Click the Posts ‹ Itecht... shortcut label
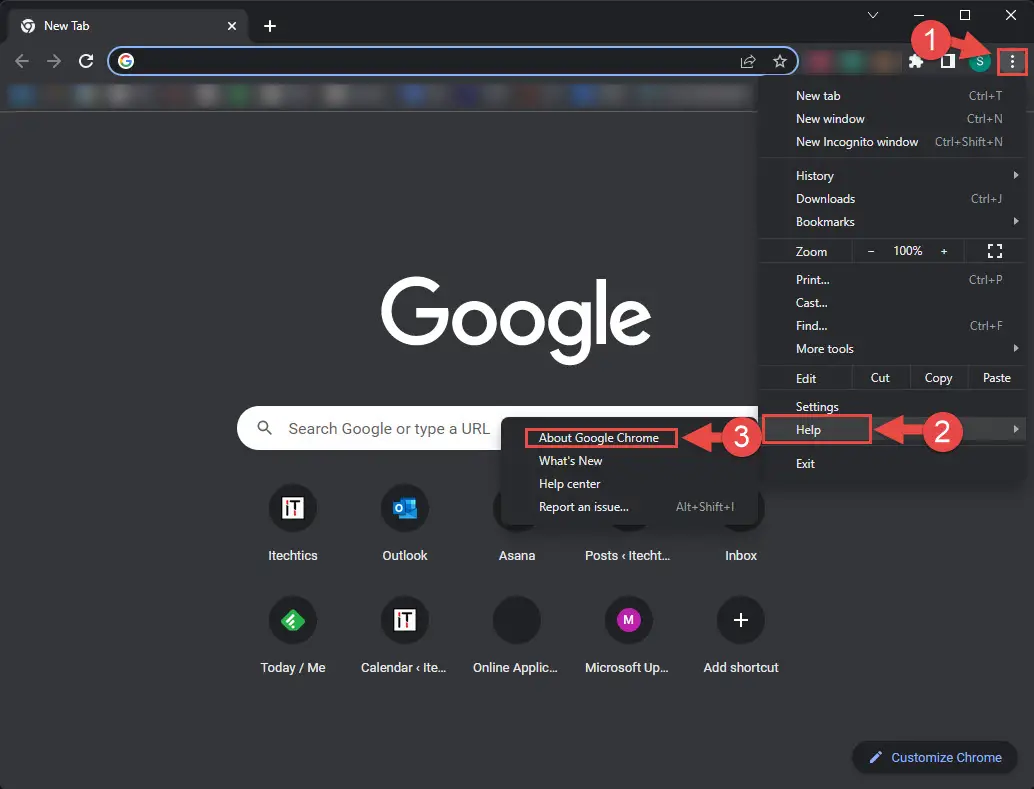 pyautogui.click(x=627, y=555)
